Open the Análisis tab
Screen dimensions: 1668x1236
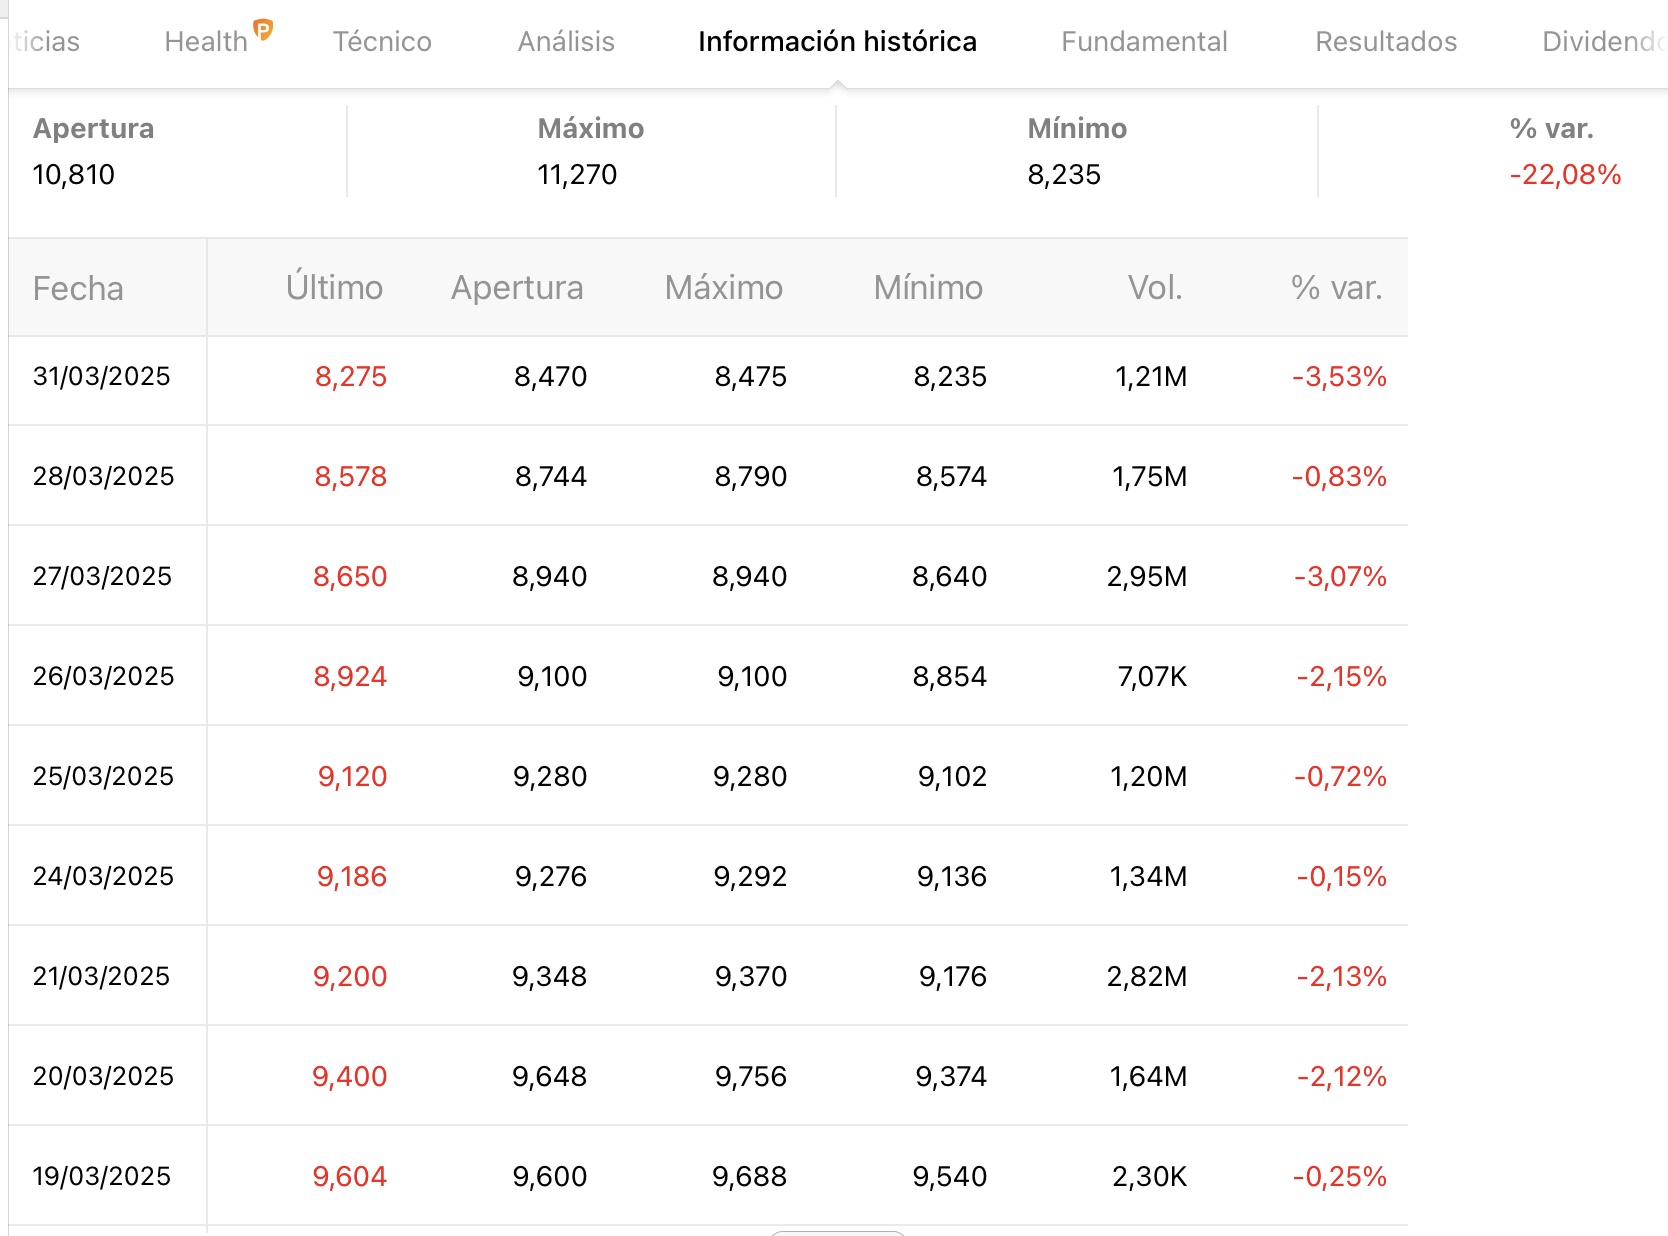tap(566, 42)
